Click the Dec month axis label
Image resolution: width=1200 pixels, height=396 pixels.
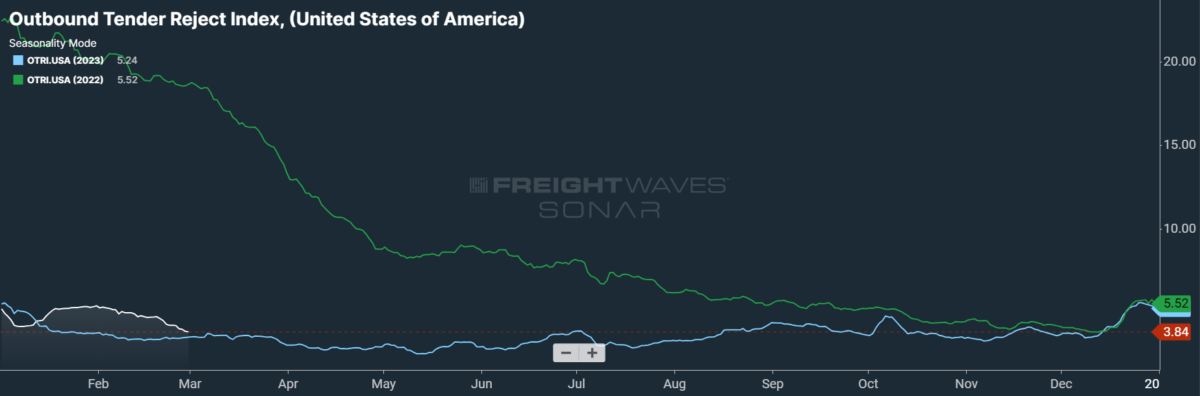pos(1061,383)
